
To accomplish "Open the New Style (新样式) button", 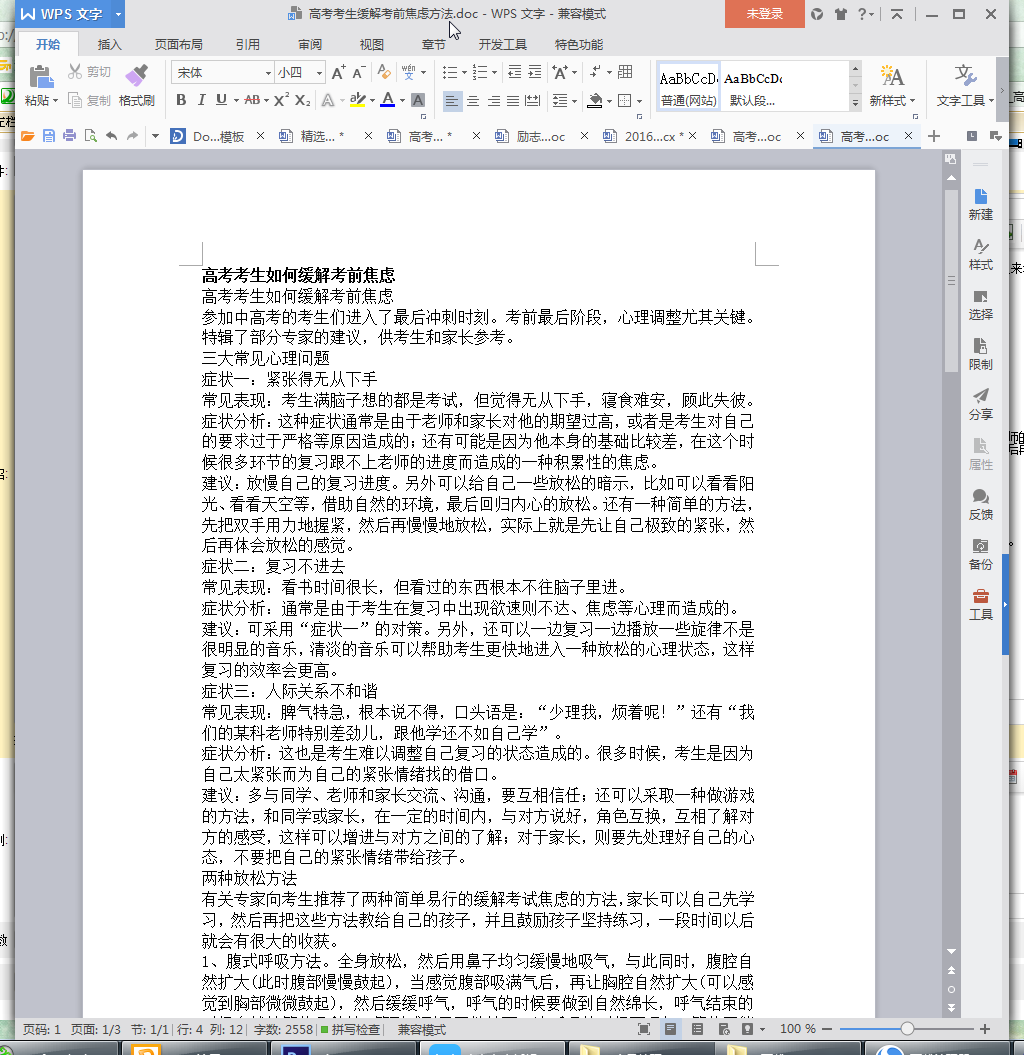I will [x=892, y=85].
